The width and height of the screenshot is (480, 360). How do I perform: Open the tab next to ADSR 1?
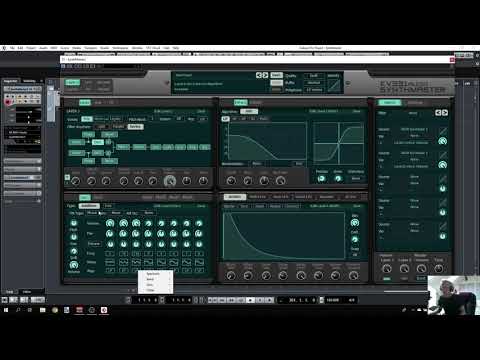click(x=257, y=197)
